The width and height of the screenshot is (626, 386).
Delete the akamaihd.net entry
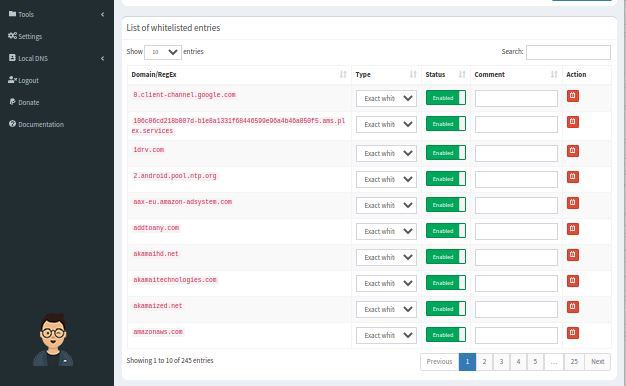pyautogui.click(x=573, y=255)
